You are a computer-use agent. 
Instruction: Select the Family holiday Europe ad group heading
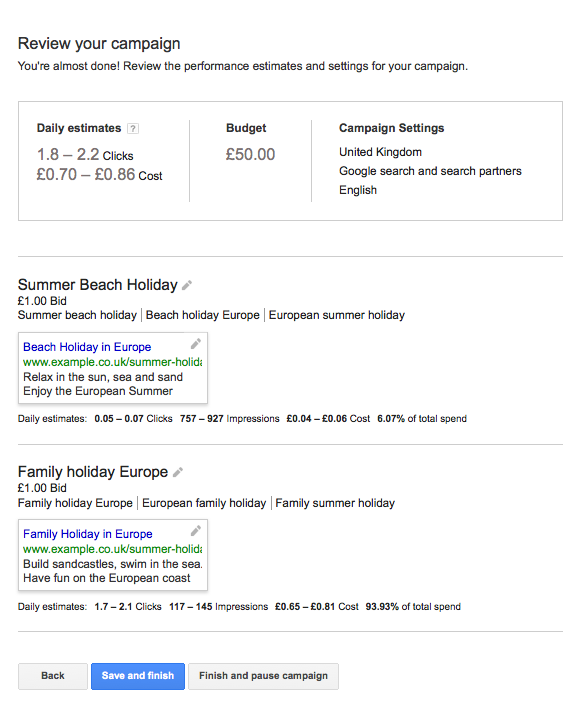tap(93, 472)
